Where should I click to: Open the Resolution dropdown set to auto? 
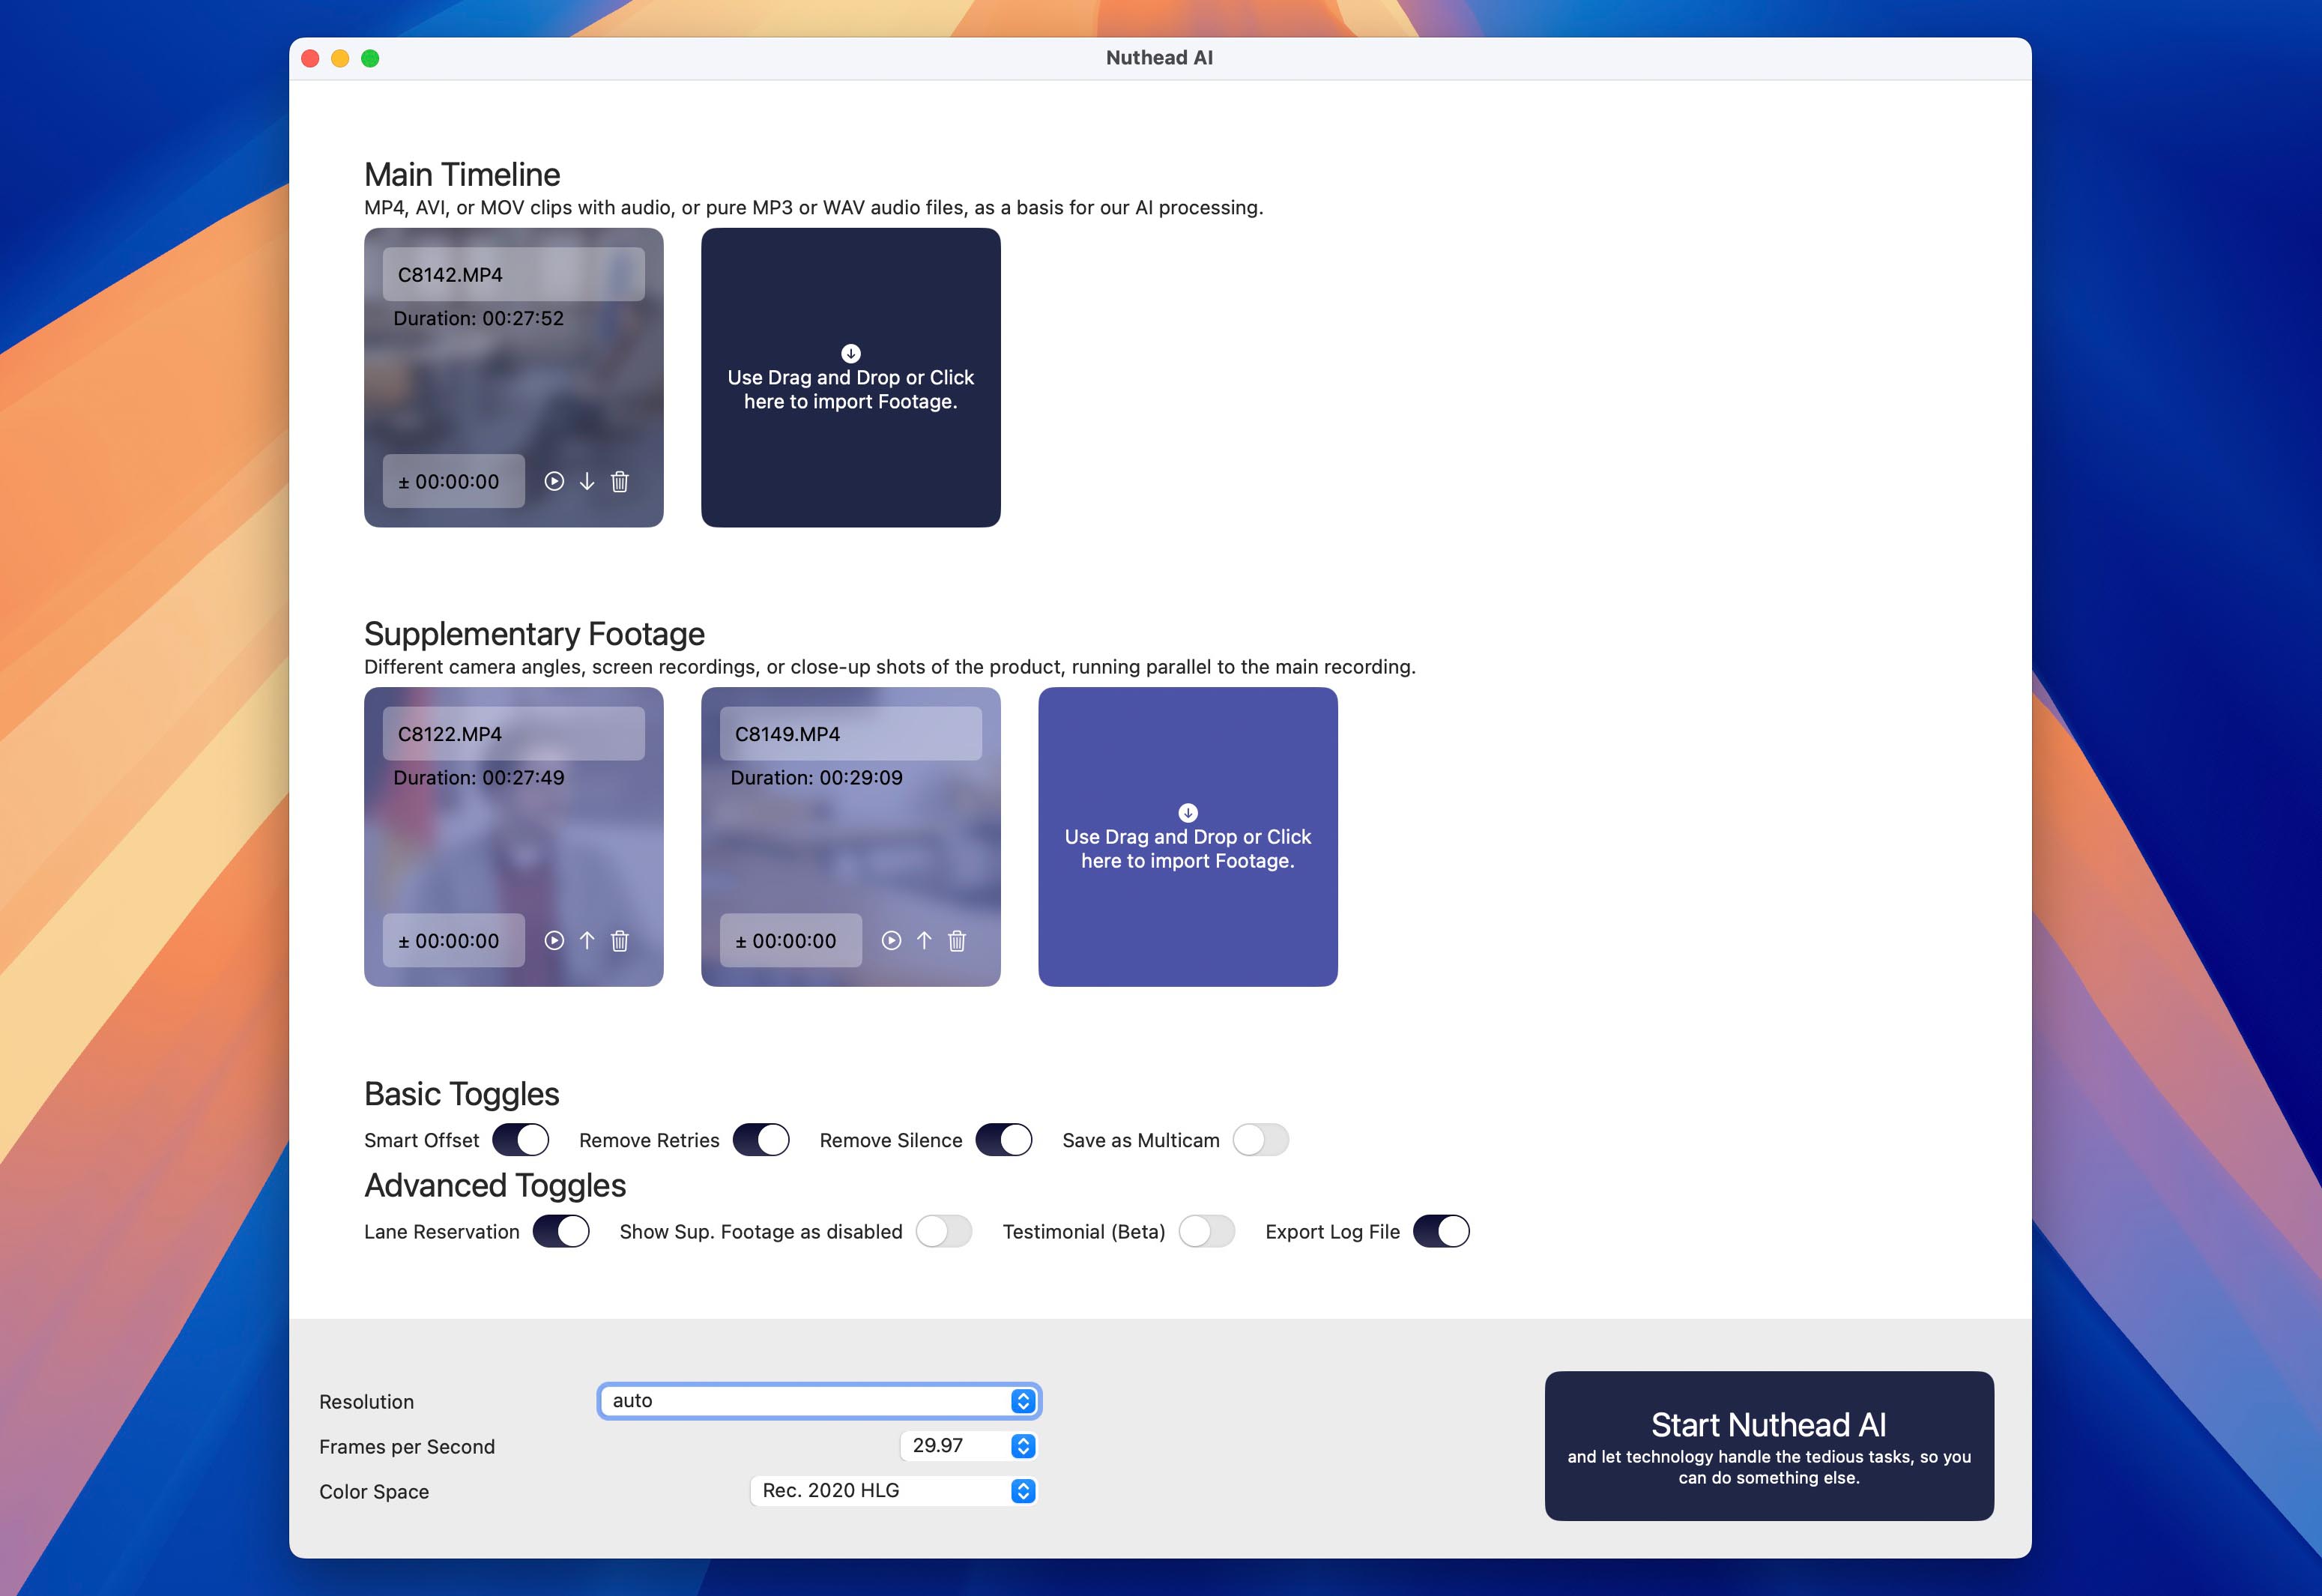tap(819, 1401)
